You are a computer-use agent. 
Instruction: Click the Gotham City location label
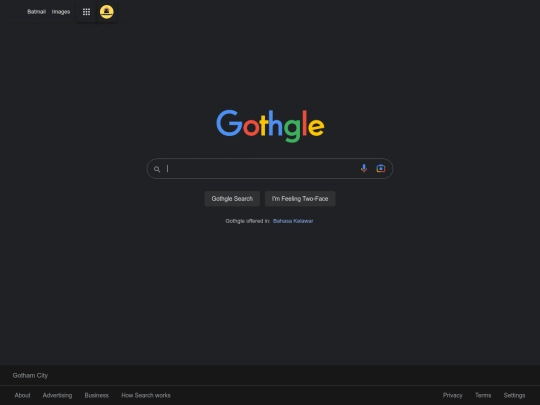click(30, 375)
